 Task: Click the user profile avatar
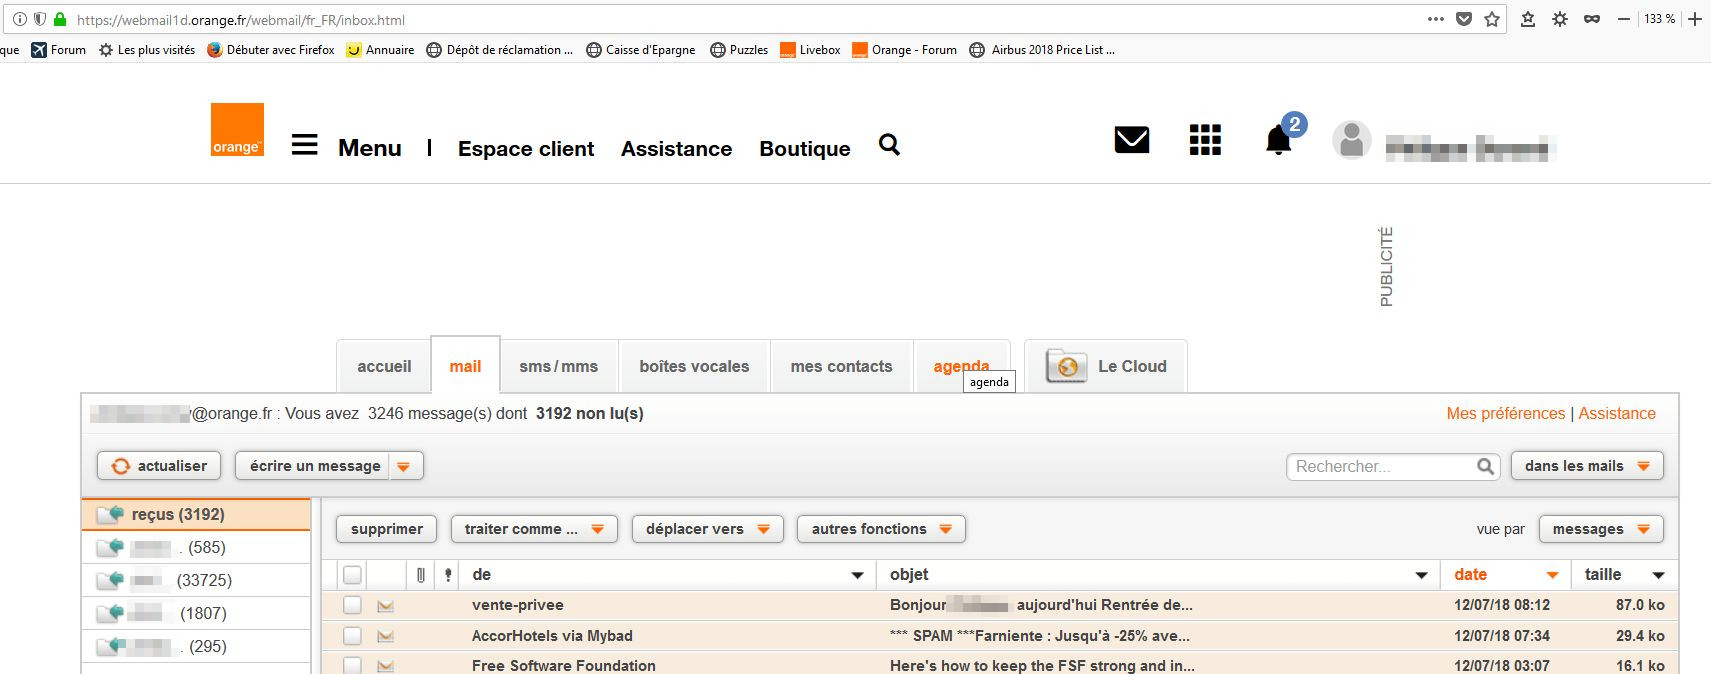tap(1351, 141)
